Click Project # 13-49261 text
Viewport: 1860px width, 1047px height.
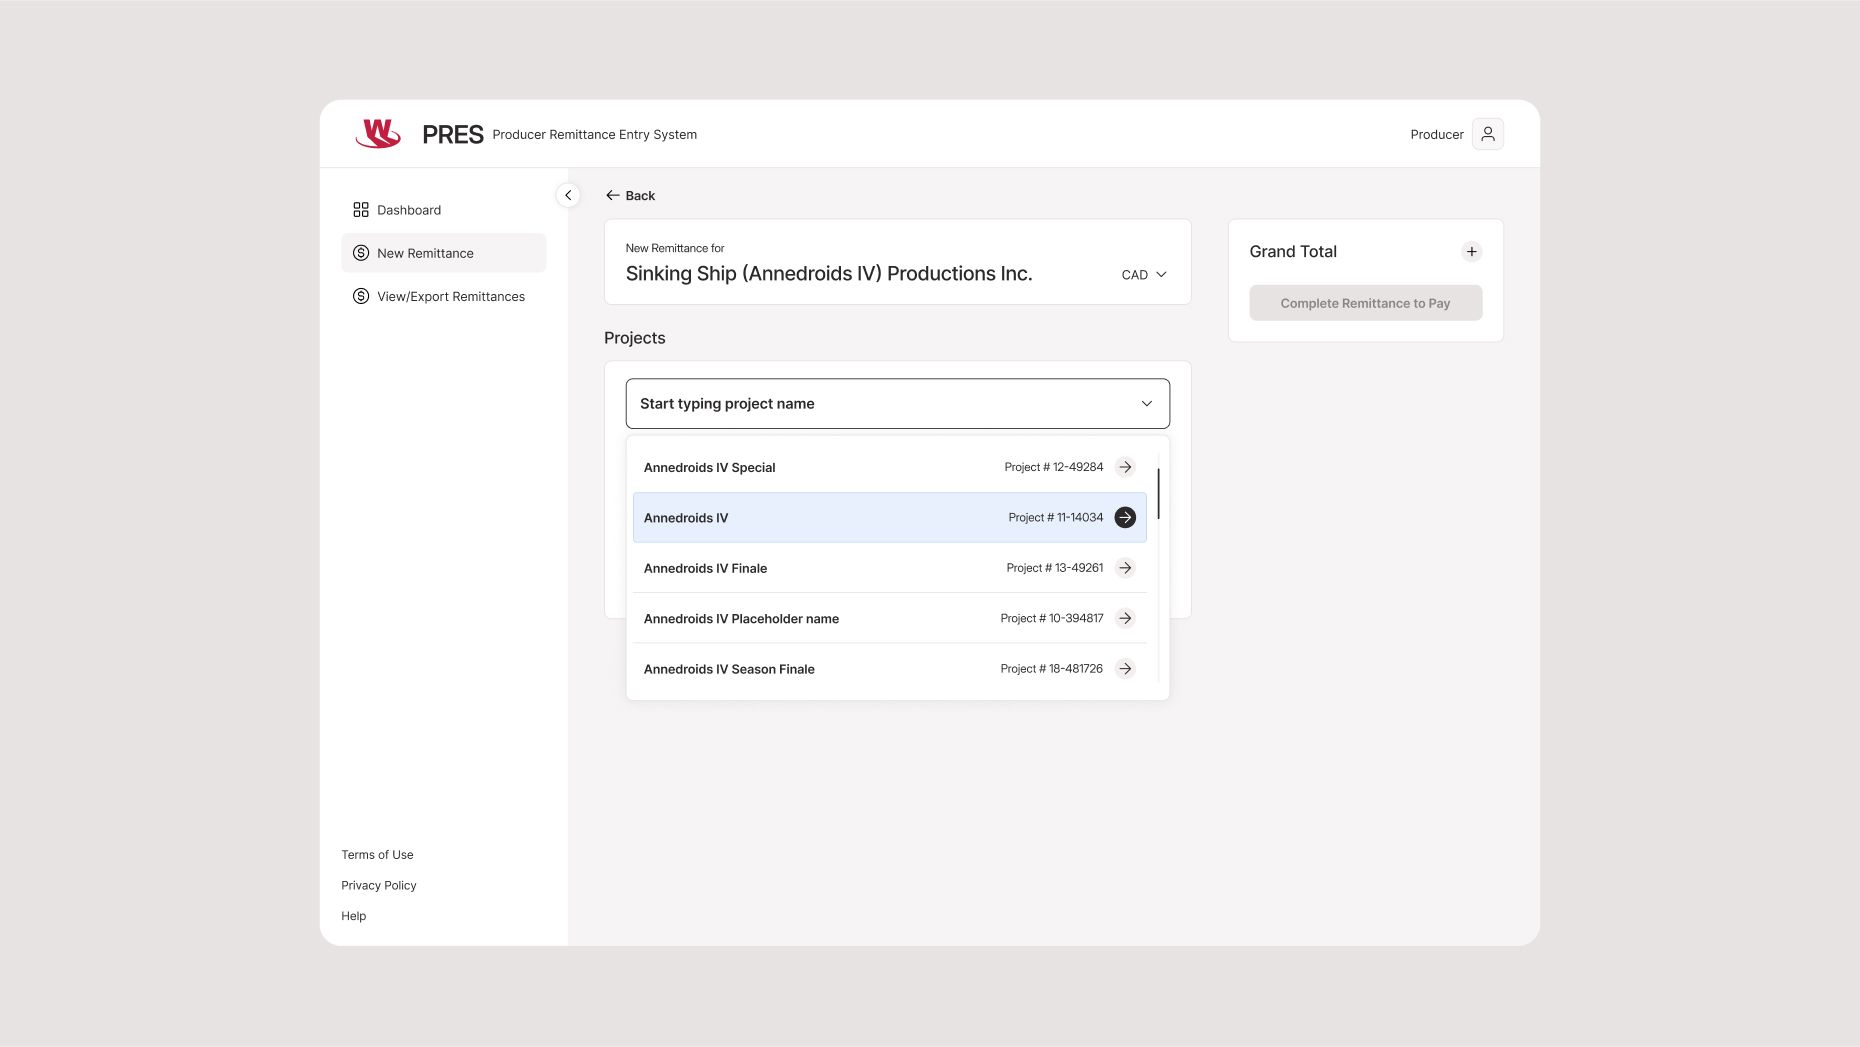point(1055,568)
